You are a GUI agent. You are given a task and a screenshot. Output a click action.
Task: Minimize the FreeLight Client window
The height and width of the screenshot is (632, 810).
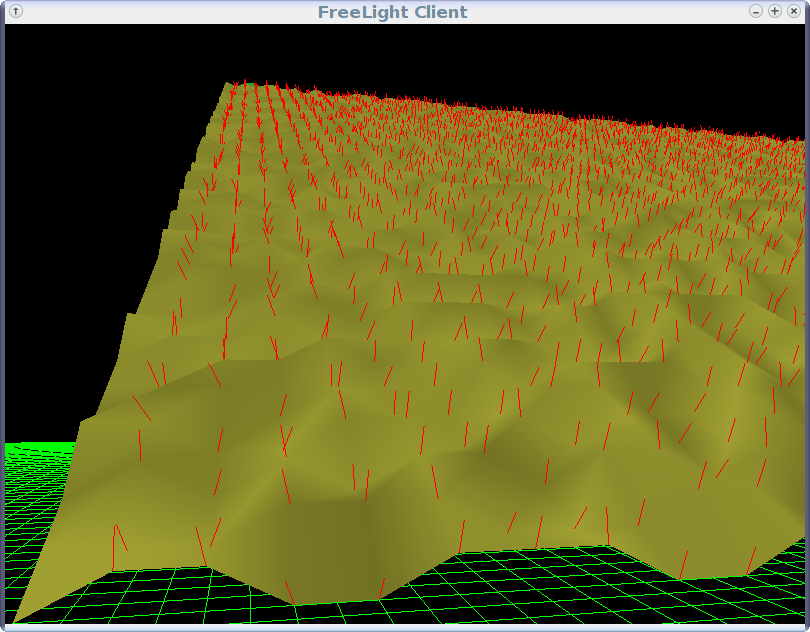[x=756, y=11]
